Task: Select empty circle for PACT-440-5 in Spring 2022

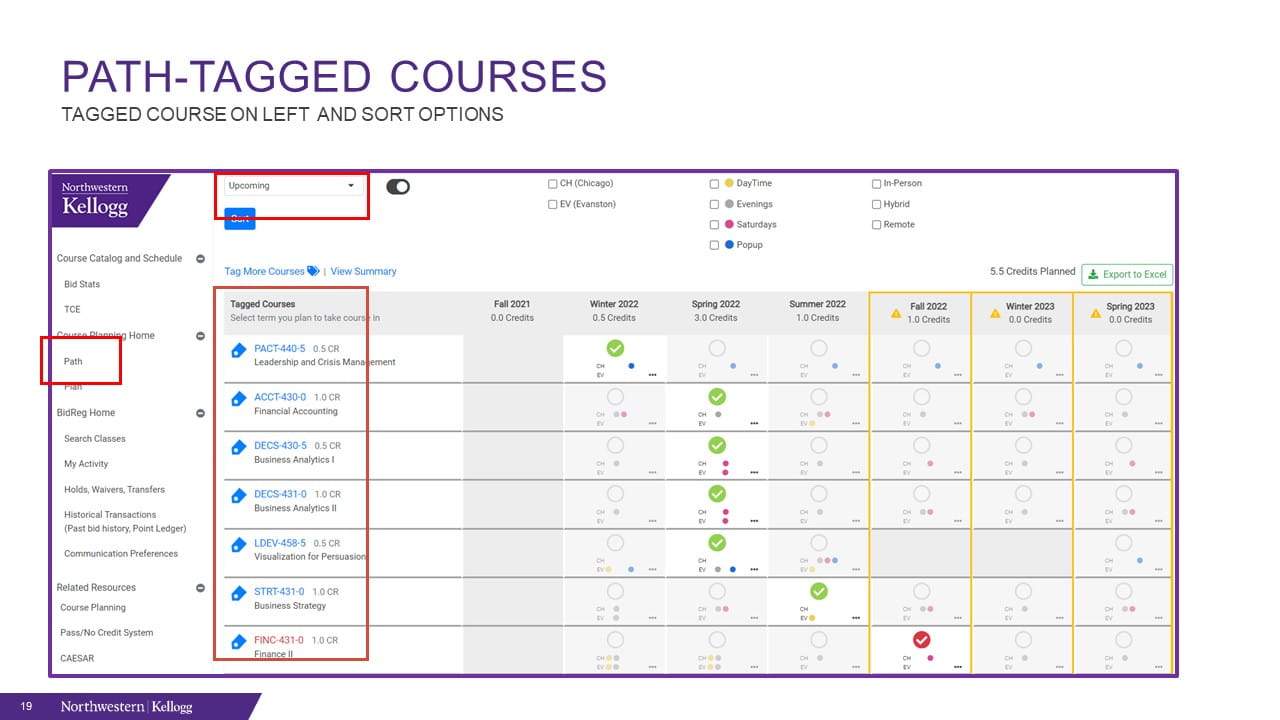Action: tap(717, 348)
